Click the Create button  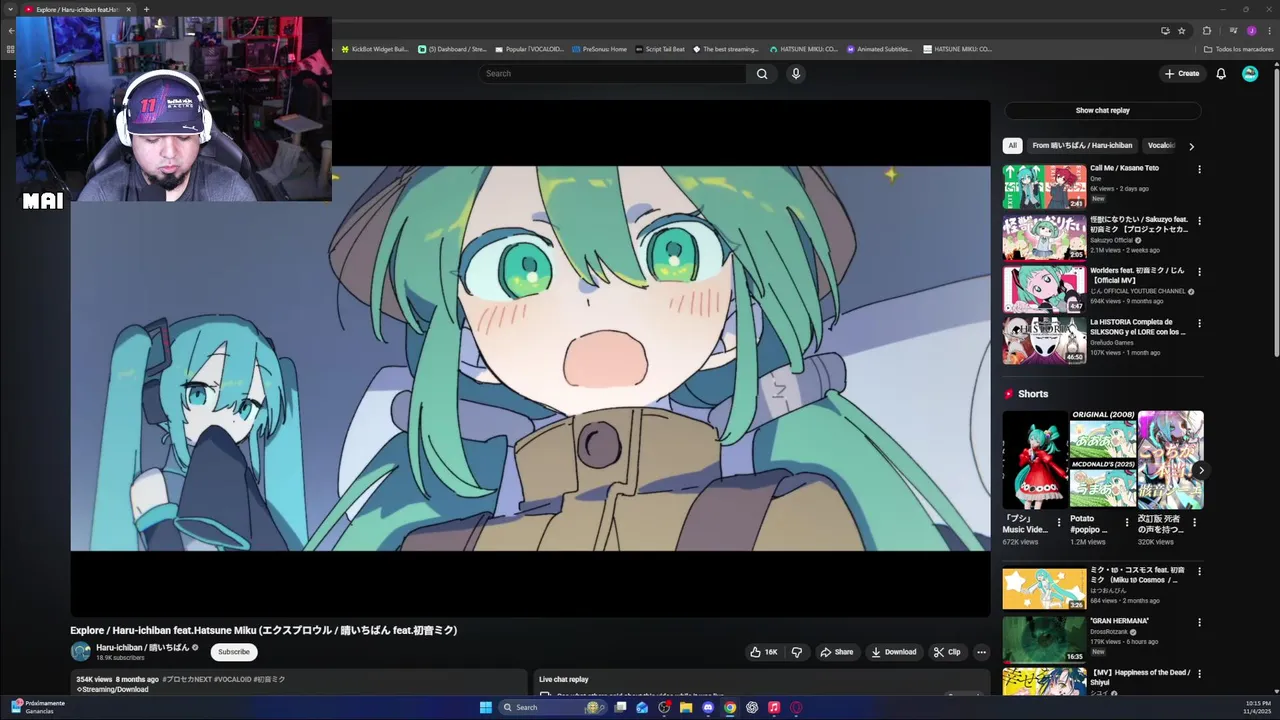pos(1182,73)
